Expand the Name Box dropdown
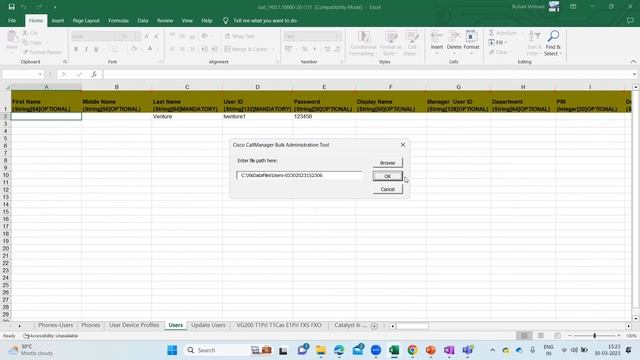 coord(40,74)
